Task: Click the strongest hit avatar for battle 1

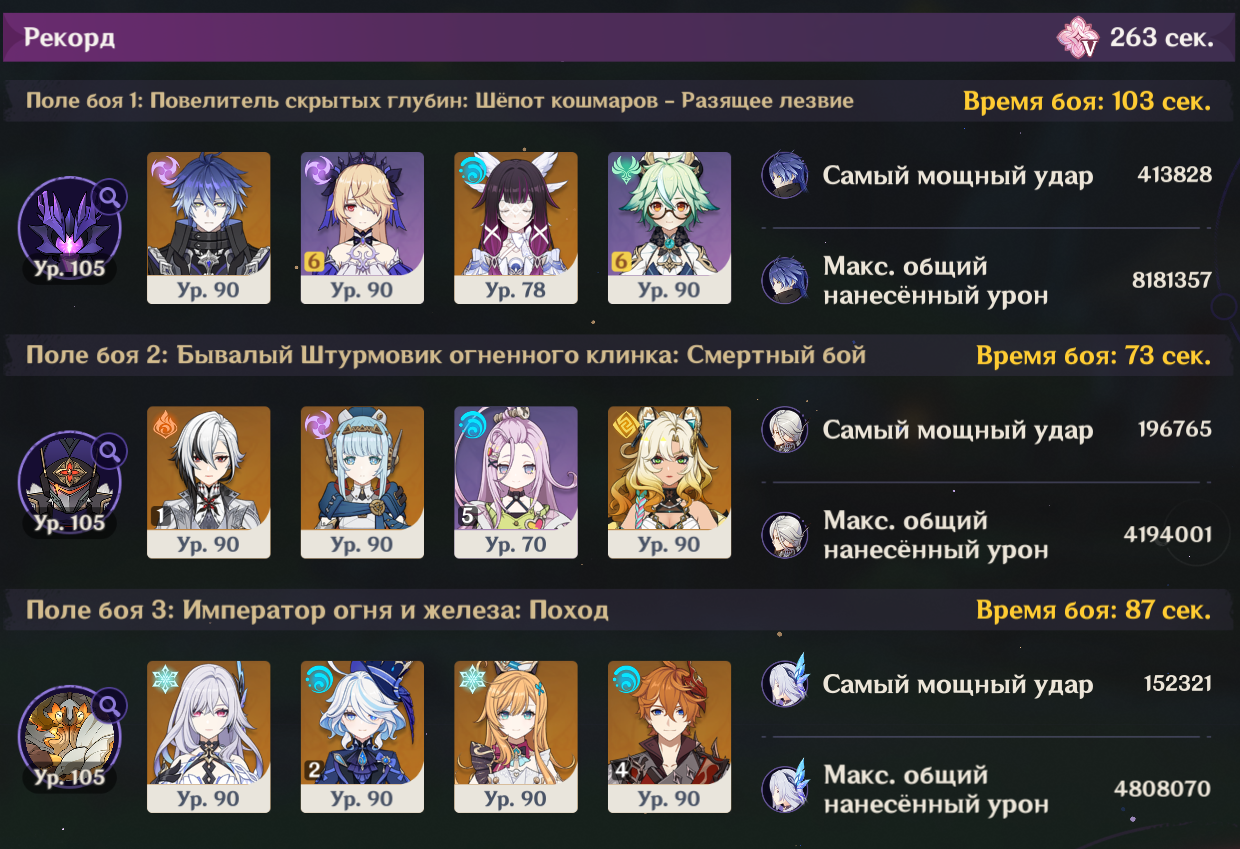Action: pos(785,176)
